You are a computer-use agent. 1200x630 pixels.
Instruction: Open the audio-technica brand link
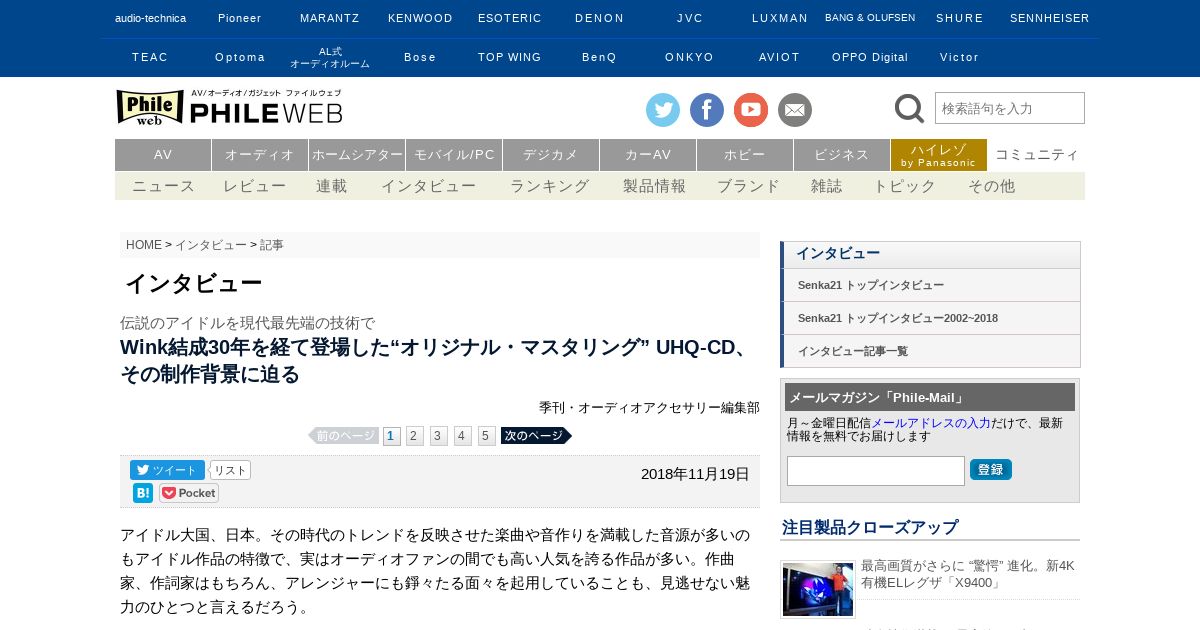[x=150, y=18]
